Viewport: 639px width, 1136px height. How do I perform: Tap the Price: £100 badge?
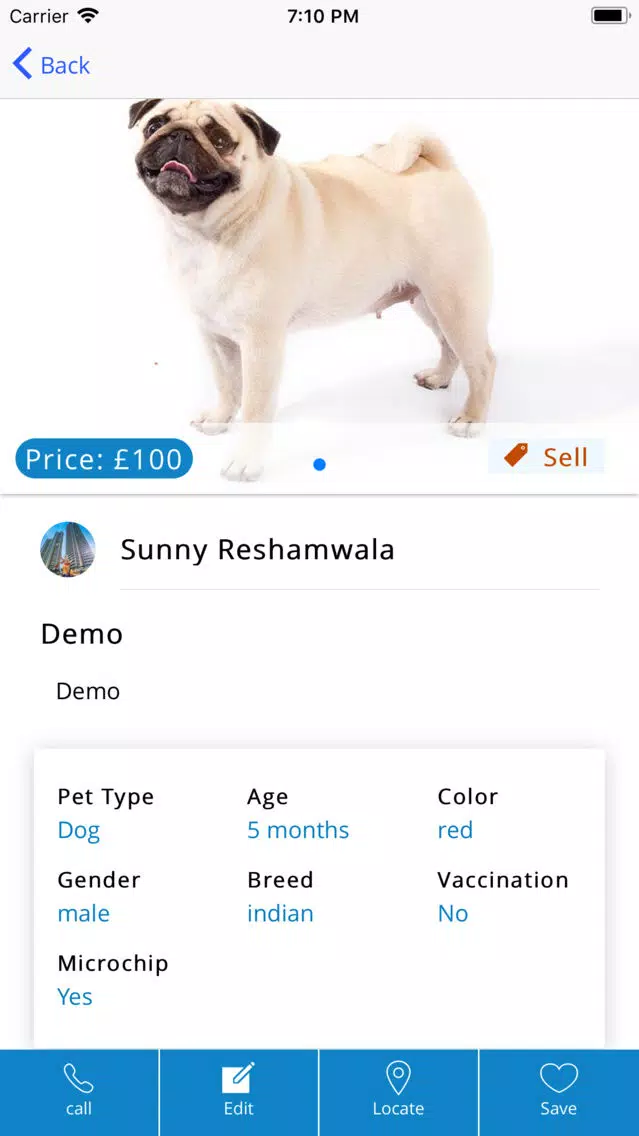coord(104,459)
